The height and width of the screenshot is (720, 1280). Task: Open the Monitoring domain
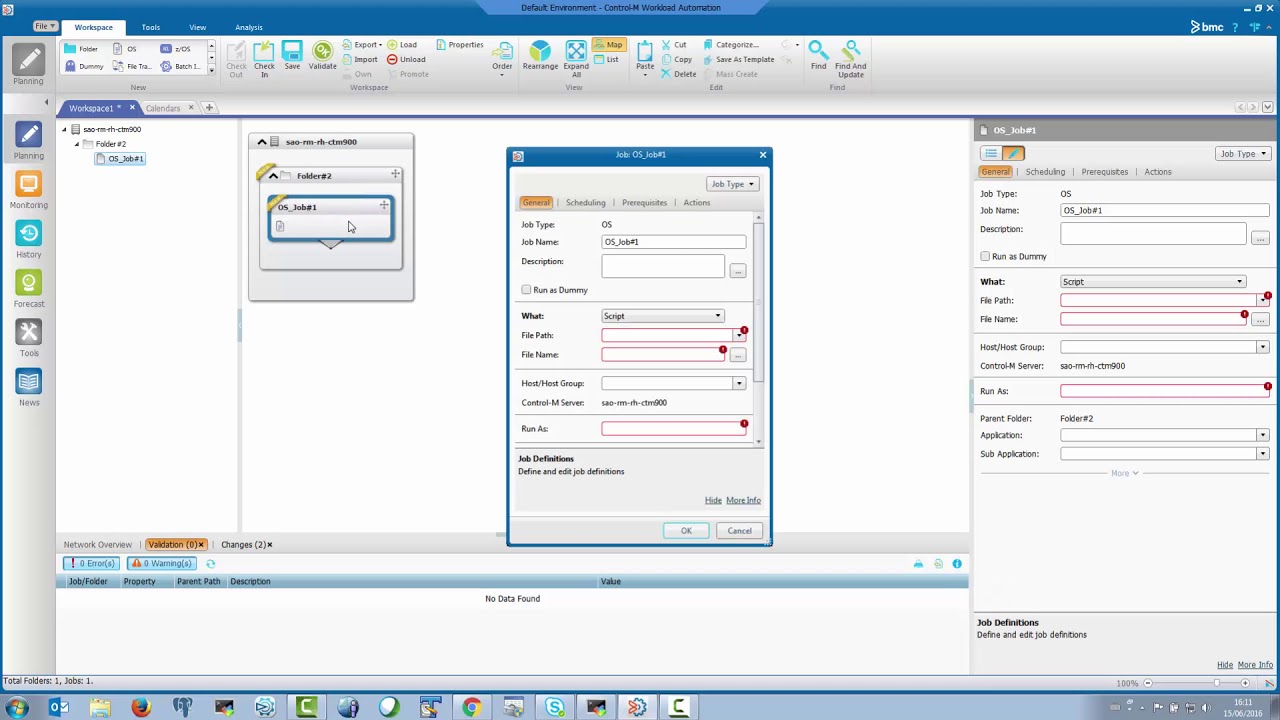28,190
